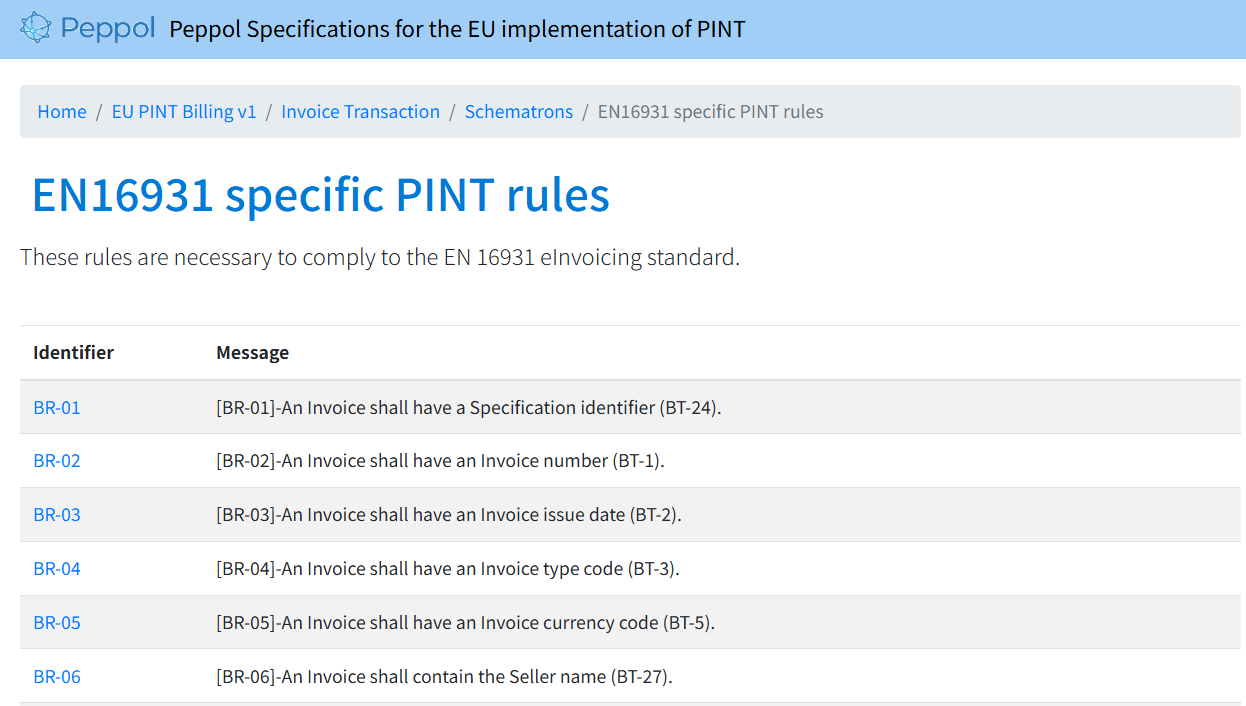Click the Peppol logo icon
This screenshot has height=706, width=1246.
(x=36, y=28)
